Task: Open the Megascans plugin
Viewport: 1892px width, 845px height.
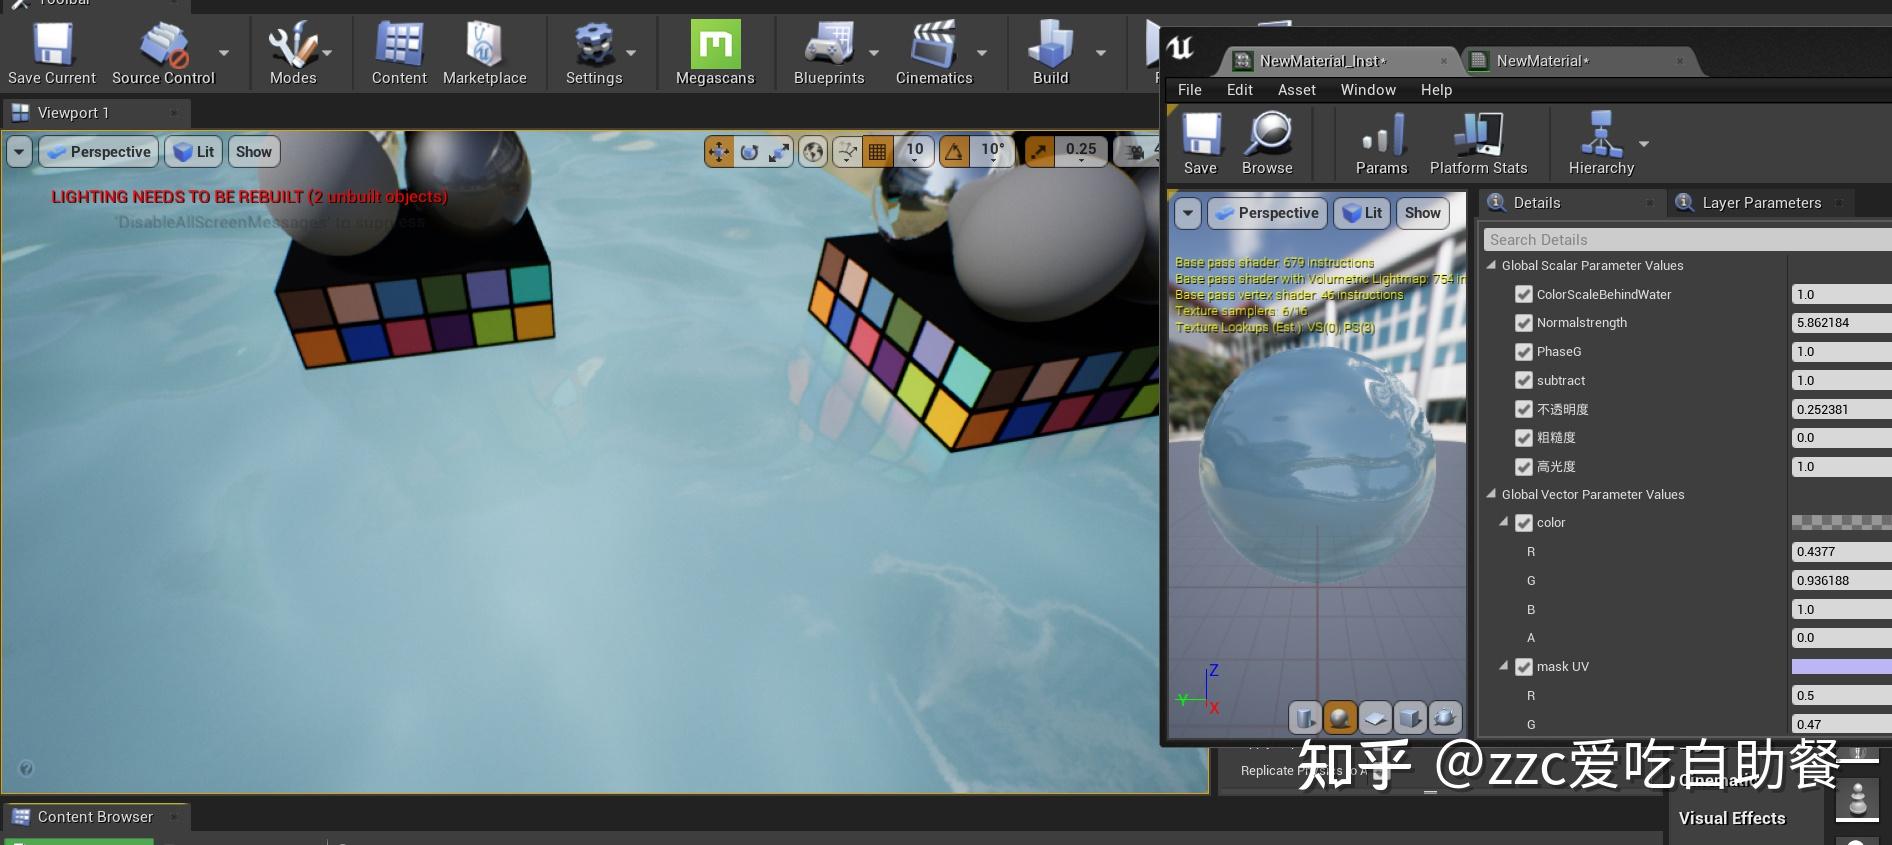Action: (x=715, y=54)
